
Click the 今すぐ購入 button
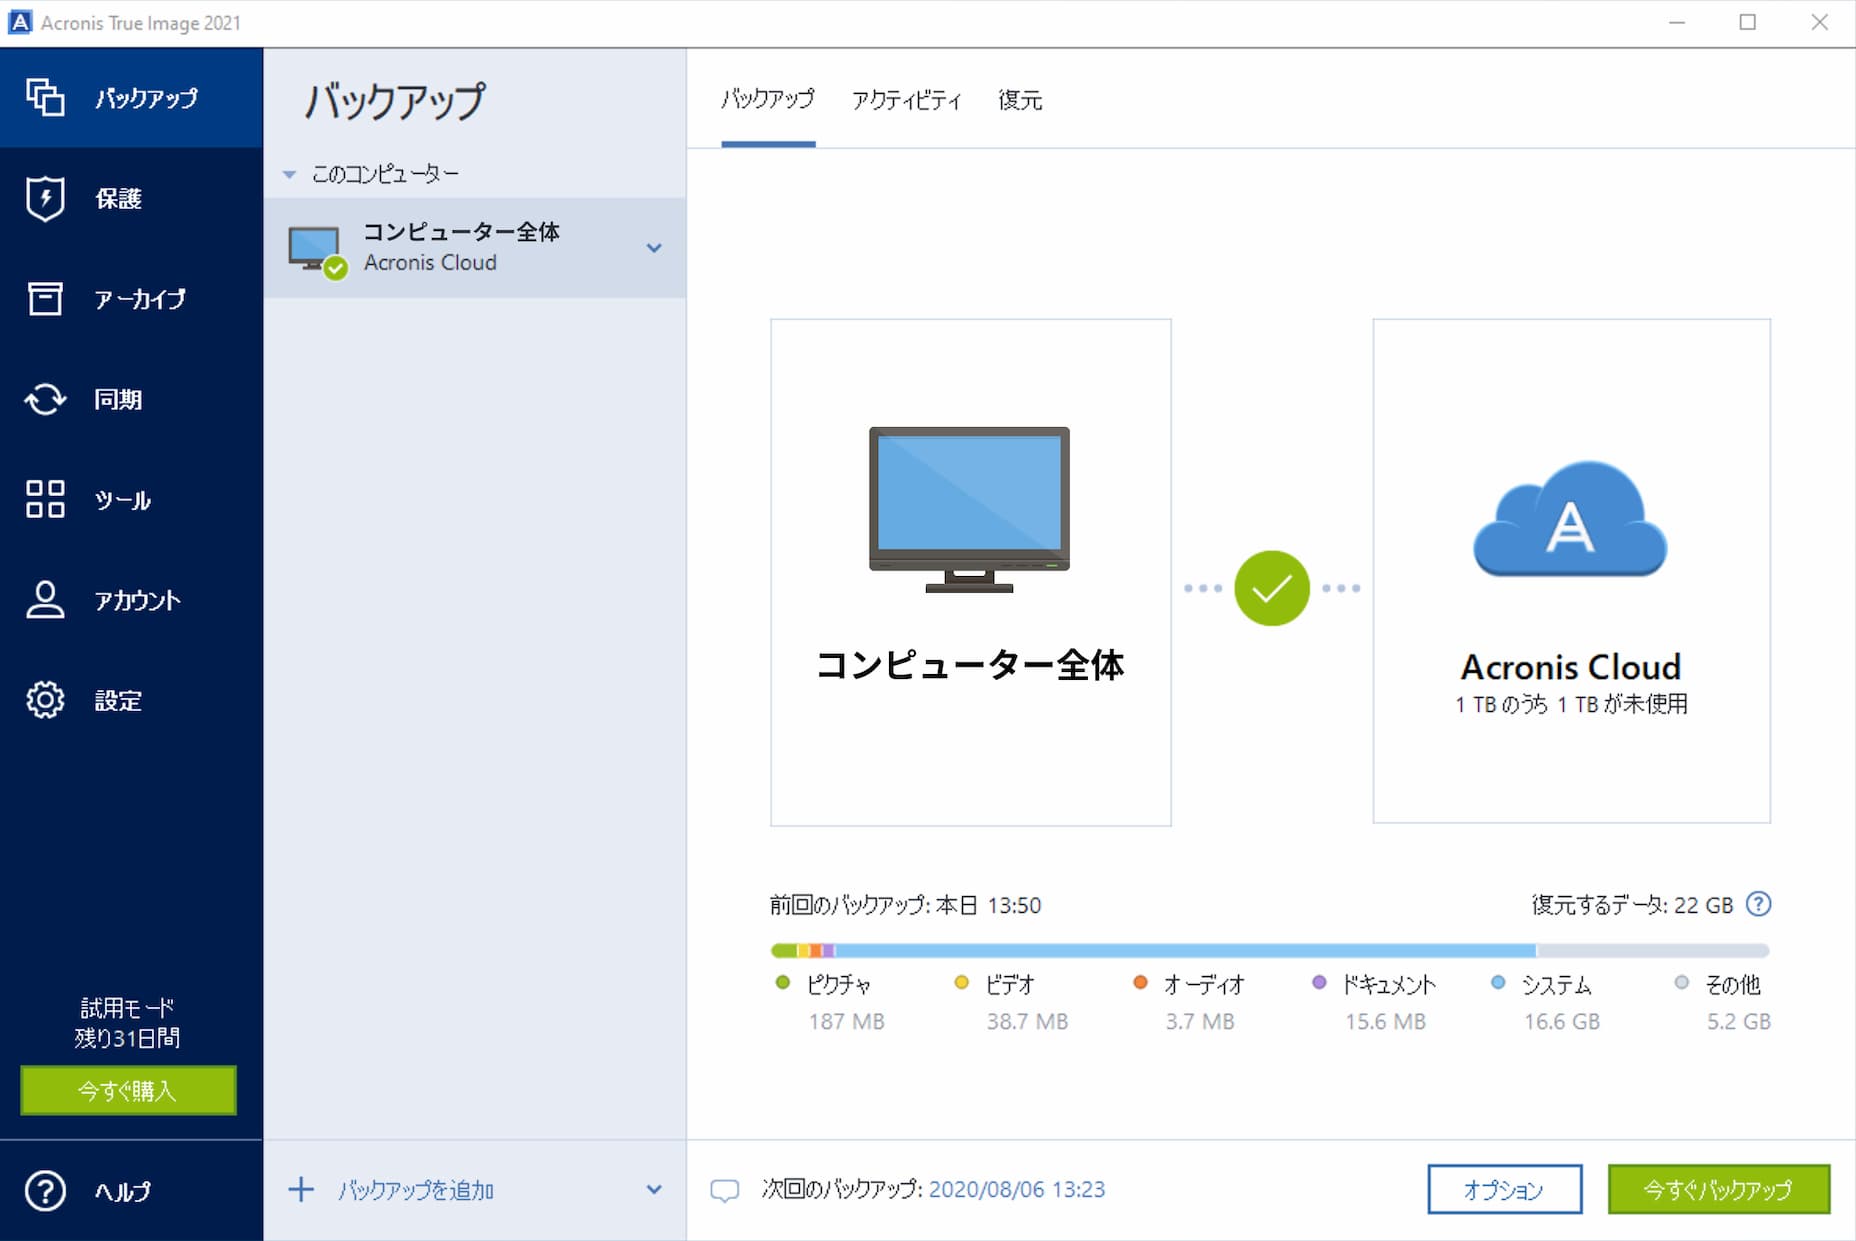(x=128, y=1090)
